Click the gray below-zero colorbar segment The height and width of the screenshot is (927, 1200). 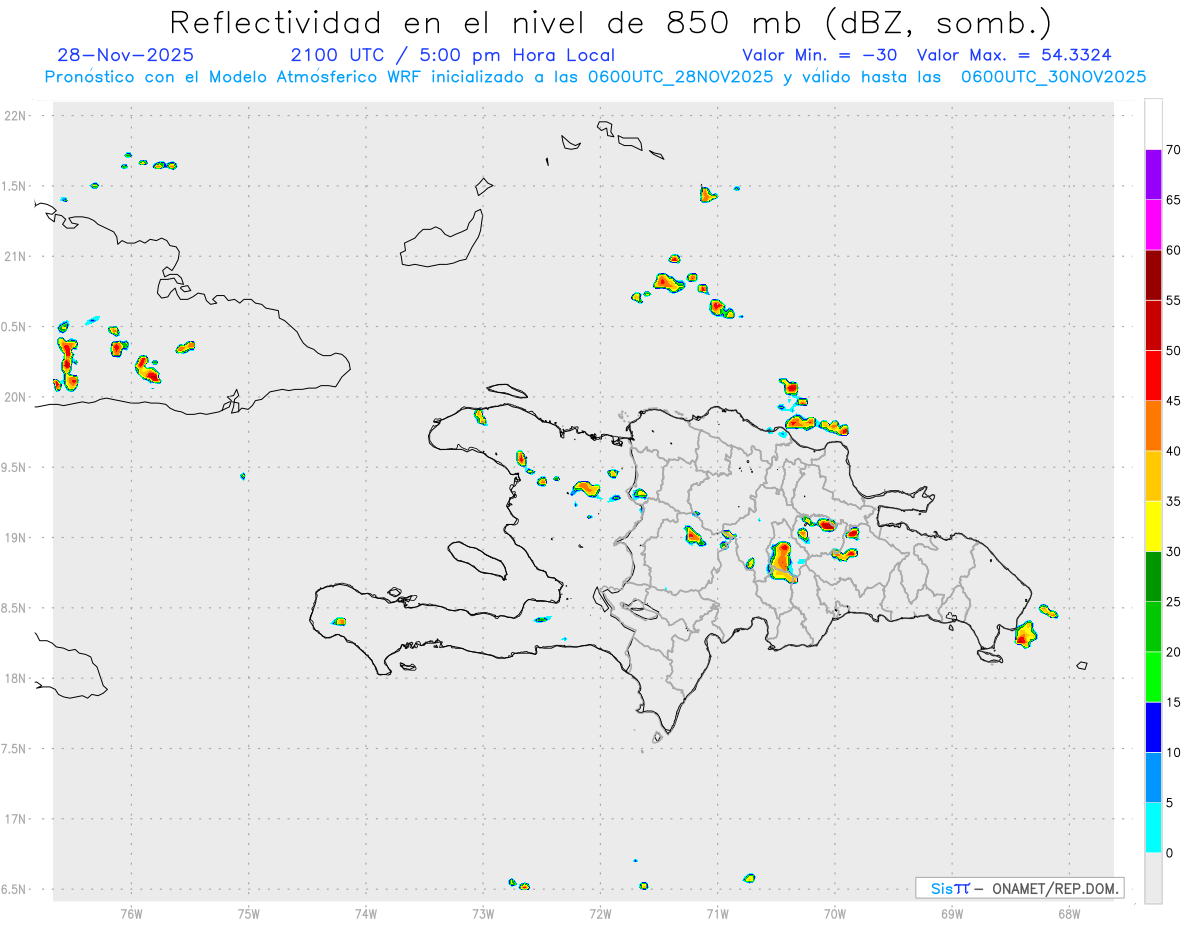1153,878
